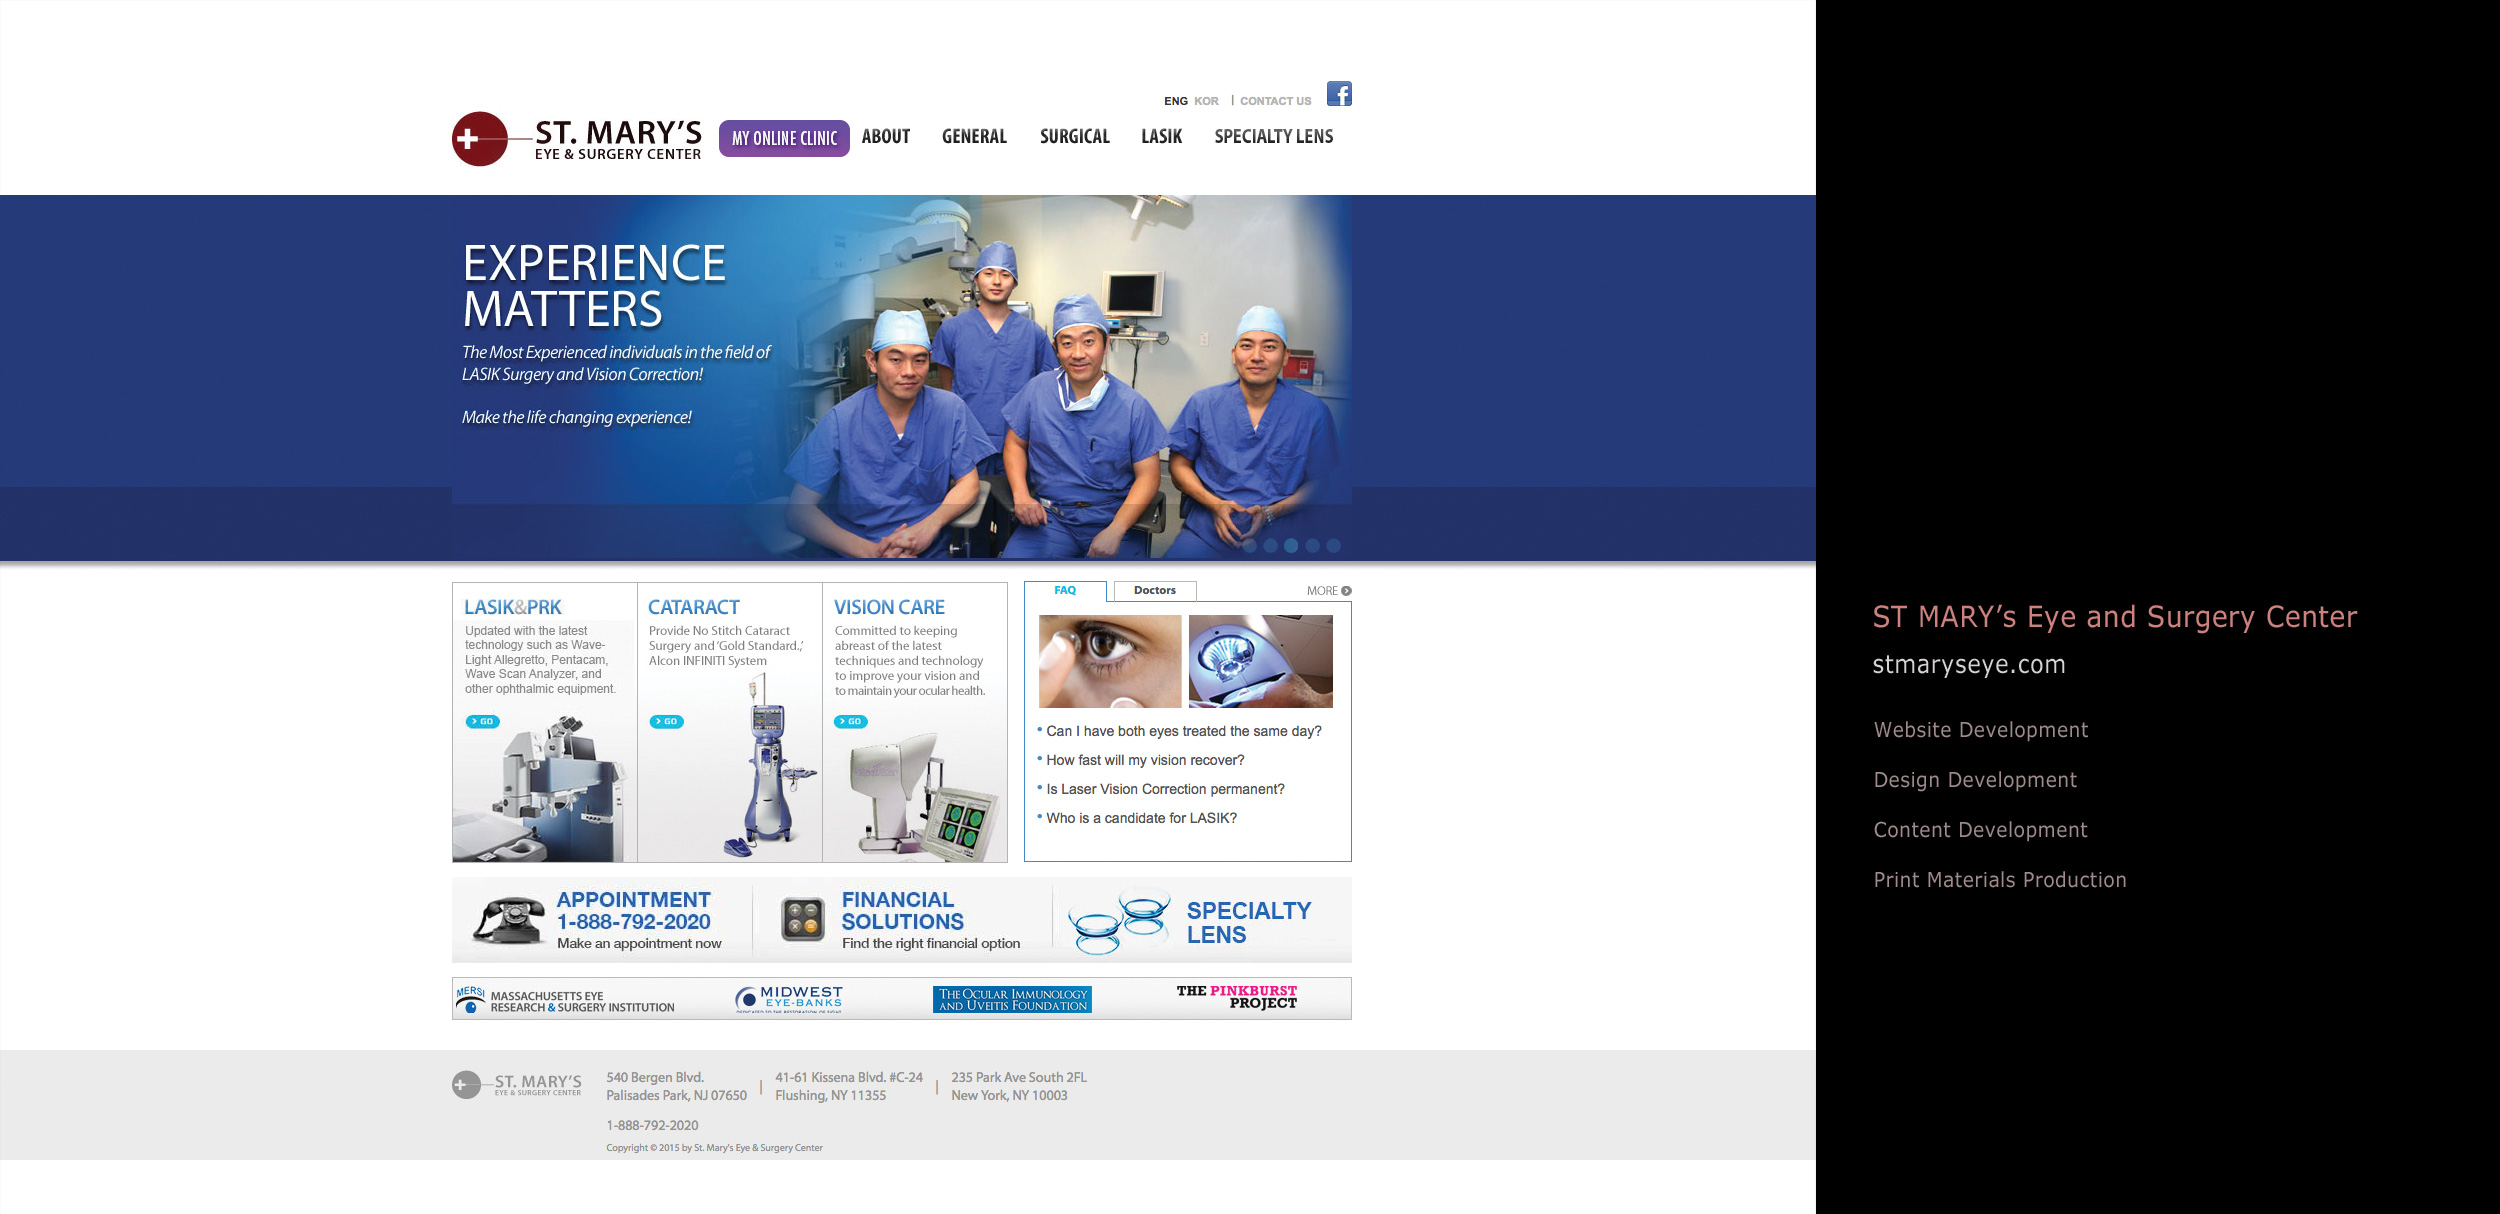This screenshot has height=1214, width=2500.
Task: Click the GO arrow under Cataract
Action: pyautogui.click(x=666, y=721)
